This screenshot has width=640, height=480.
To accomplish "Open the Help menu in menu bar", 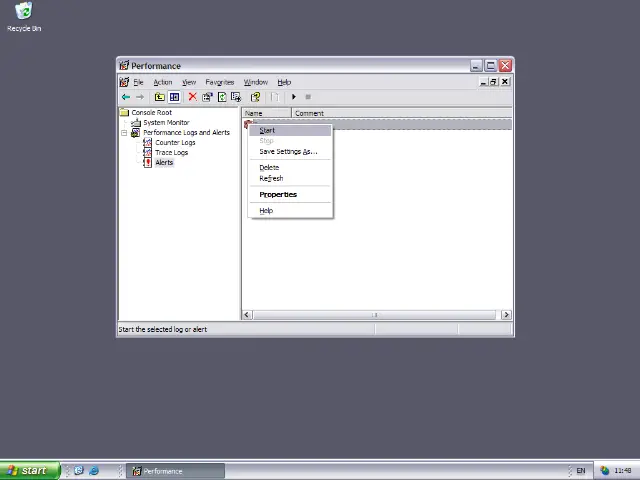I will (x=284, y=82).
